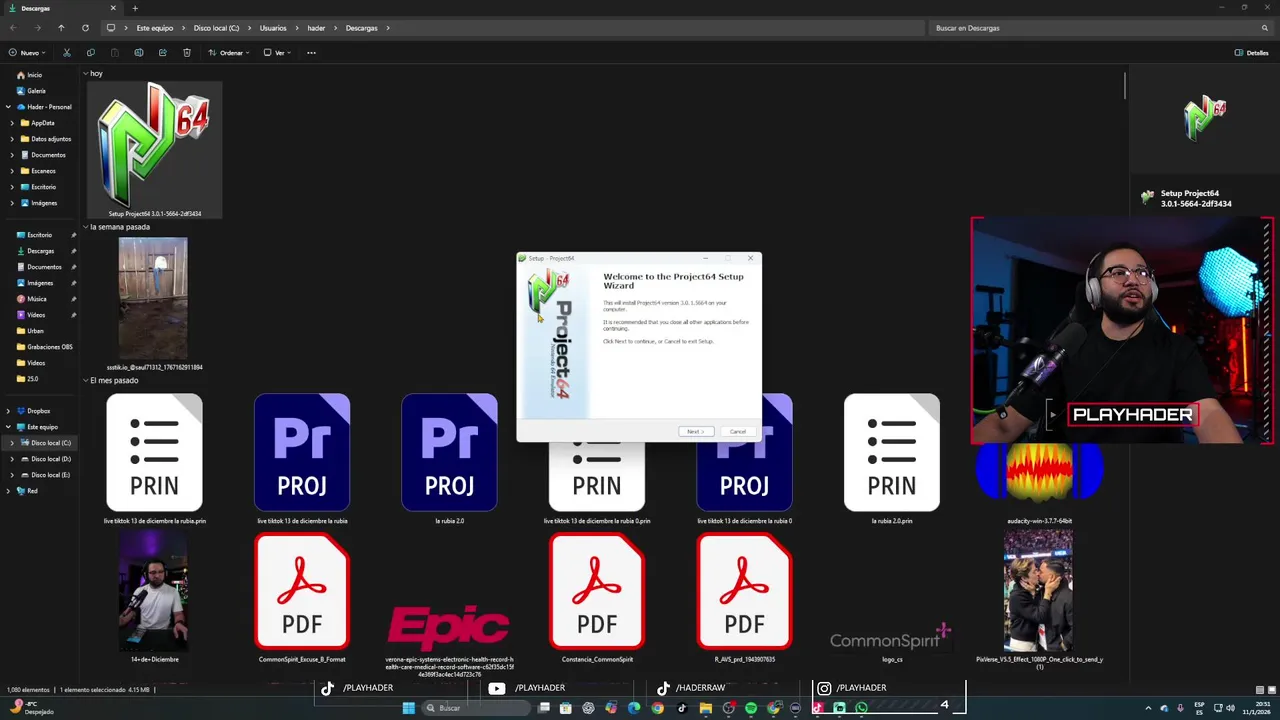Click the file list vertical scrollbar
Screen dimensions: 1280x720
1125,85
